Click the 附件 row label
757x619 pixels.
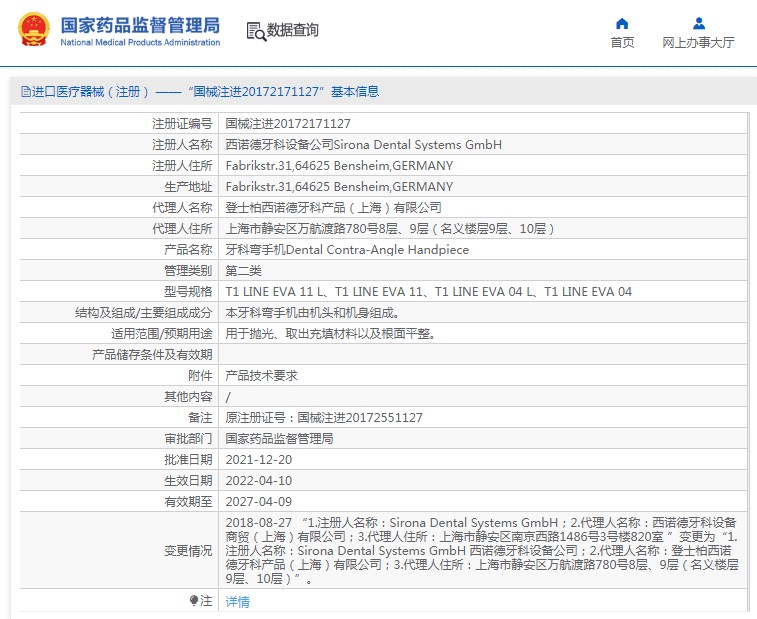point(200,376)
